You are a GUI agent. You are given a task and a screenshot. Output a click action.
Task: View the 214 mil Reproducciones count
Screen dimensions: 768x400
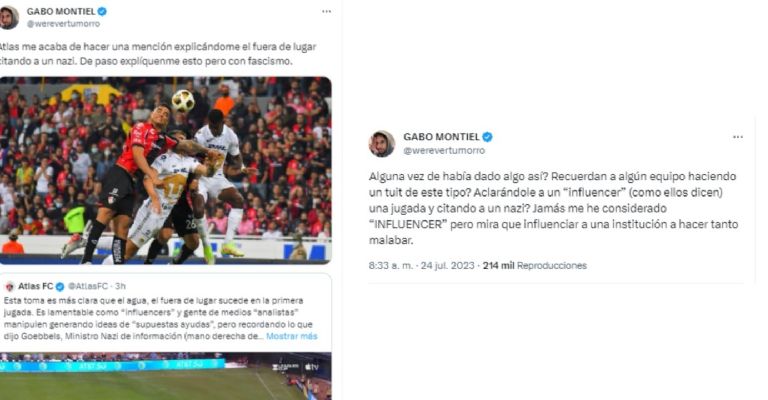tap(534, 265)
